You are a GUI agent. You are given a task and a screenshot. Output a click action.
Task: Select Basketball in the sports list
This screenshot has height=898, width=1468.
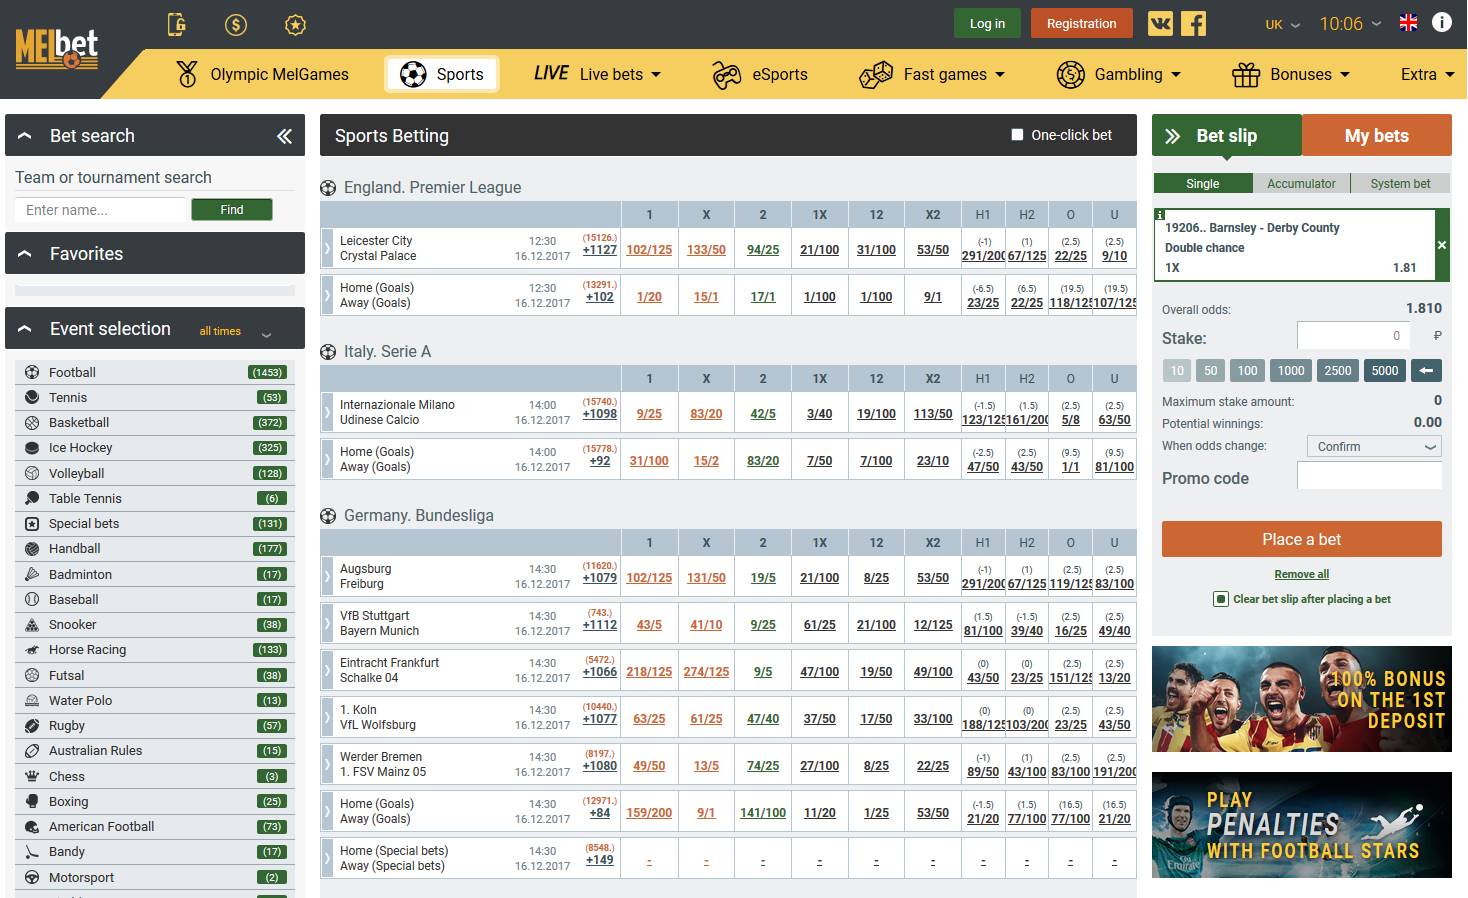point(155,423)
